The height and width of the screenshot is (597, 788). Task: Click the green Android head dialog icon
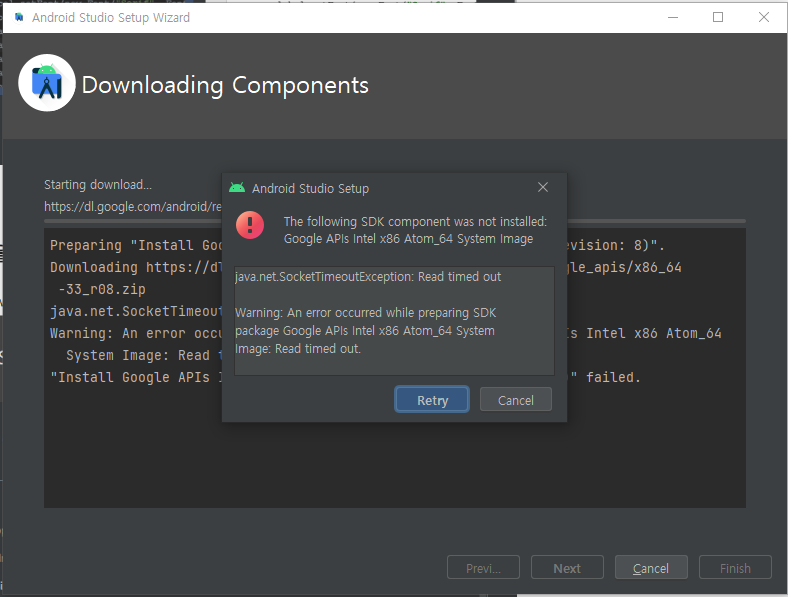237,188
